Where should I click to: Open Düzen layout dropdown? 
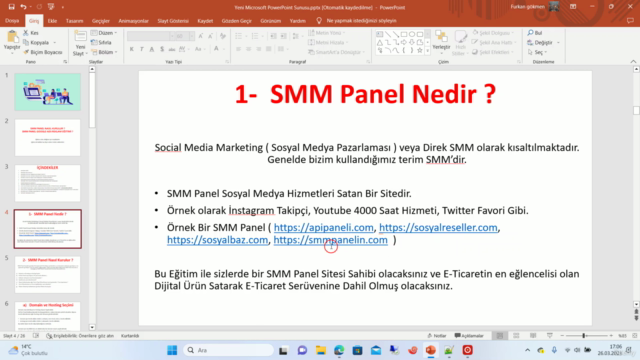pos(104,33)
